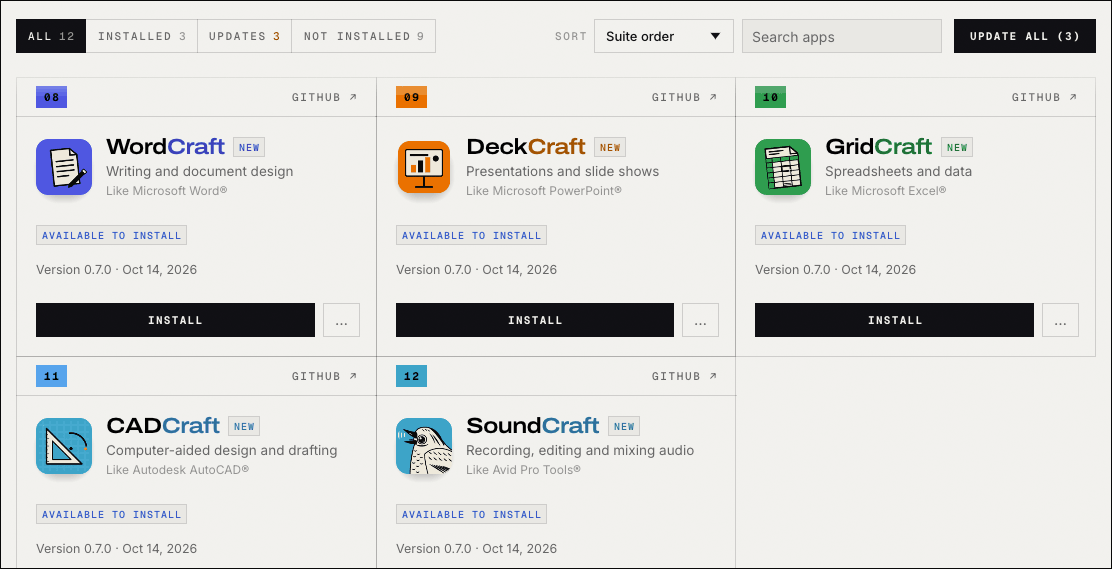Click the NEW badge beside GridCraft
This screenshot has width=1112, height=569.
(957, 148)
